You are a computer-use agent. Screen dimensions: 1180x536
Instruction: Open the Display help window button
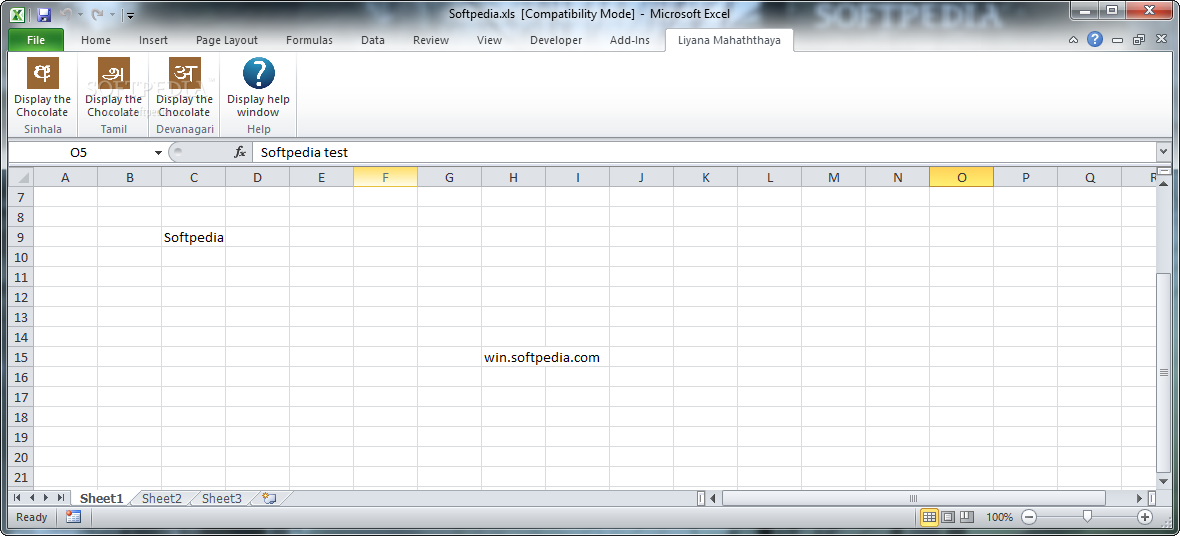point(258,89)
